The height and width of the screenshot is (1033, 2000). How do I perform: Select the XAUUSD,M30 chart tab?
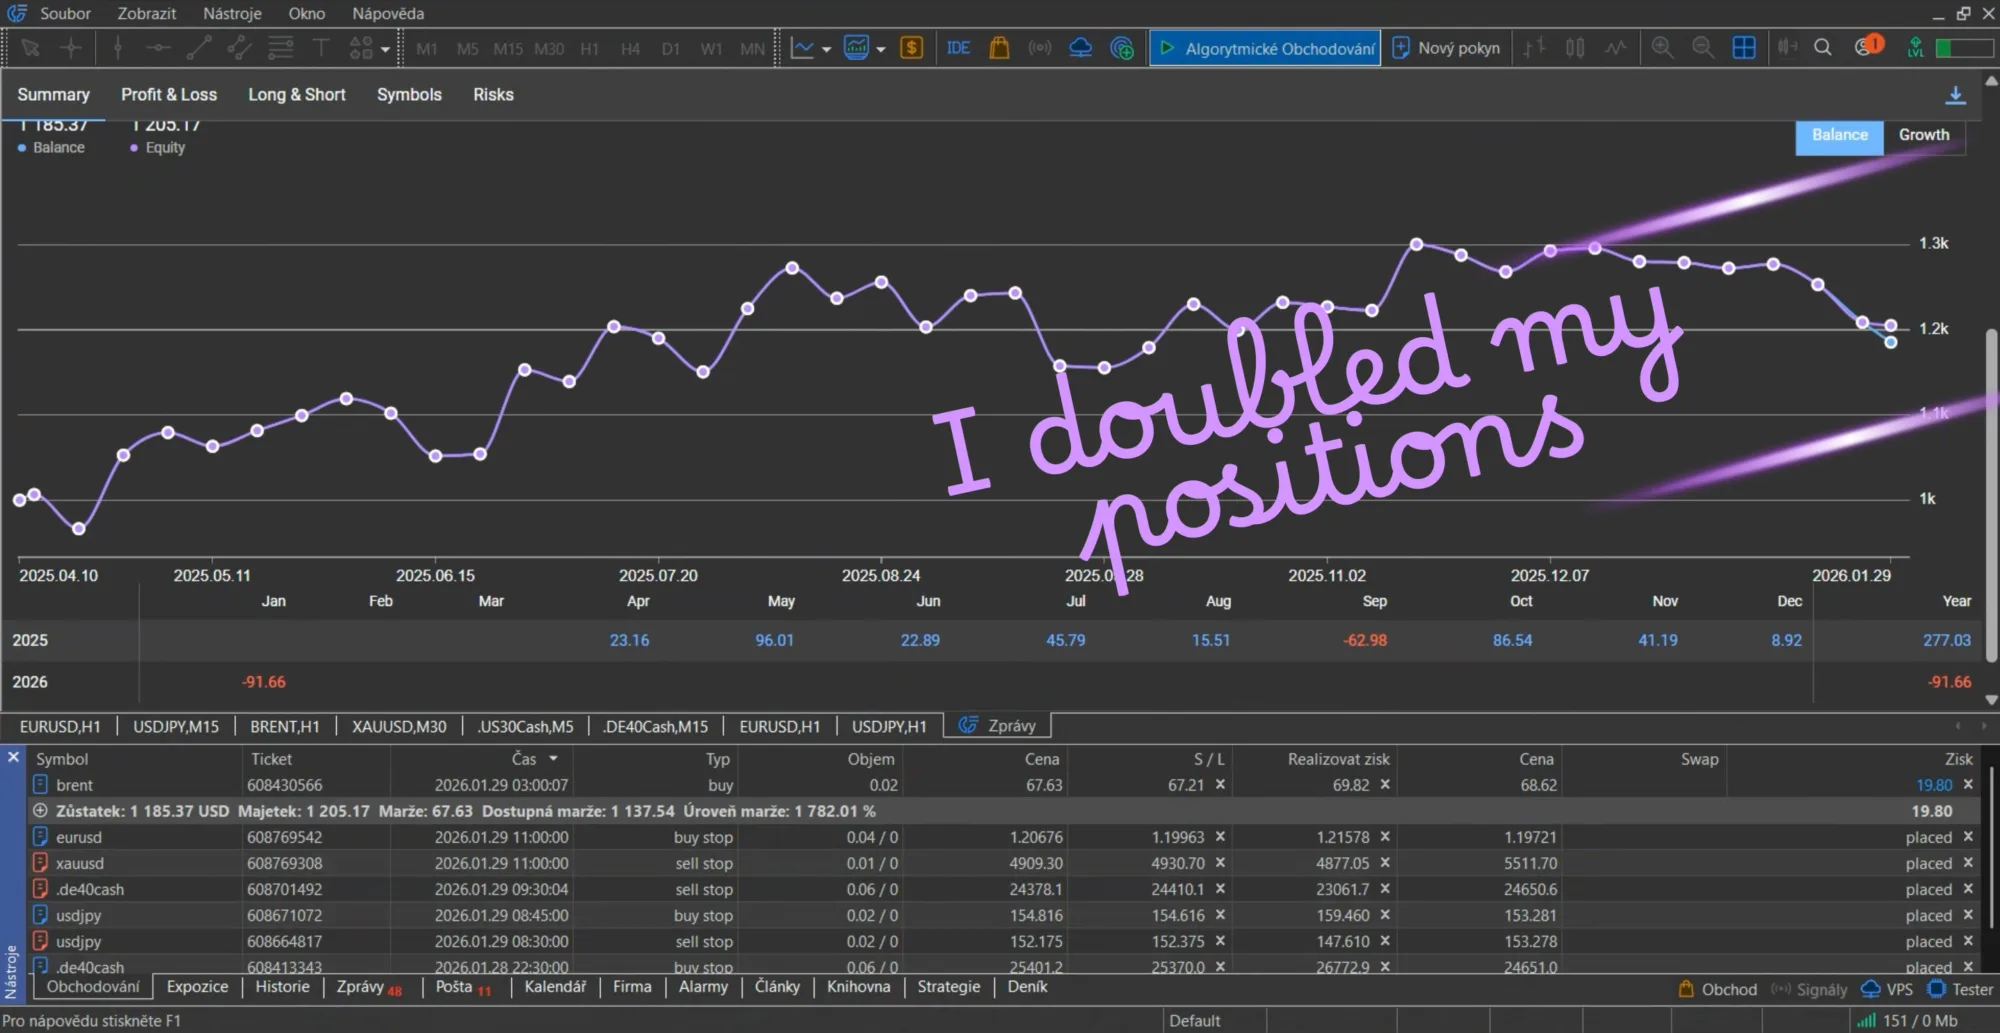coord(399,726)
